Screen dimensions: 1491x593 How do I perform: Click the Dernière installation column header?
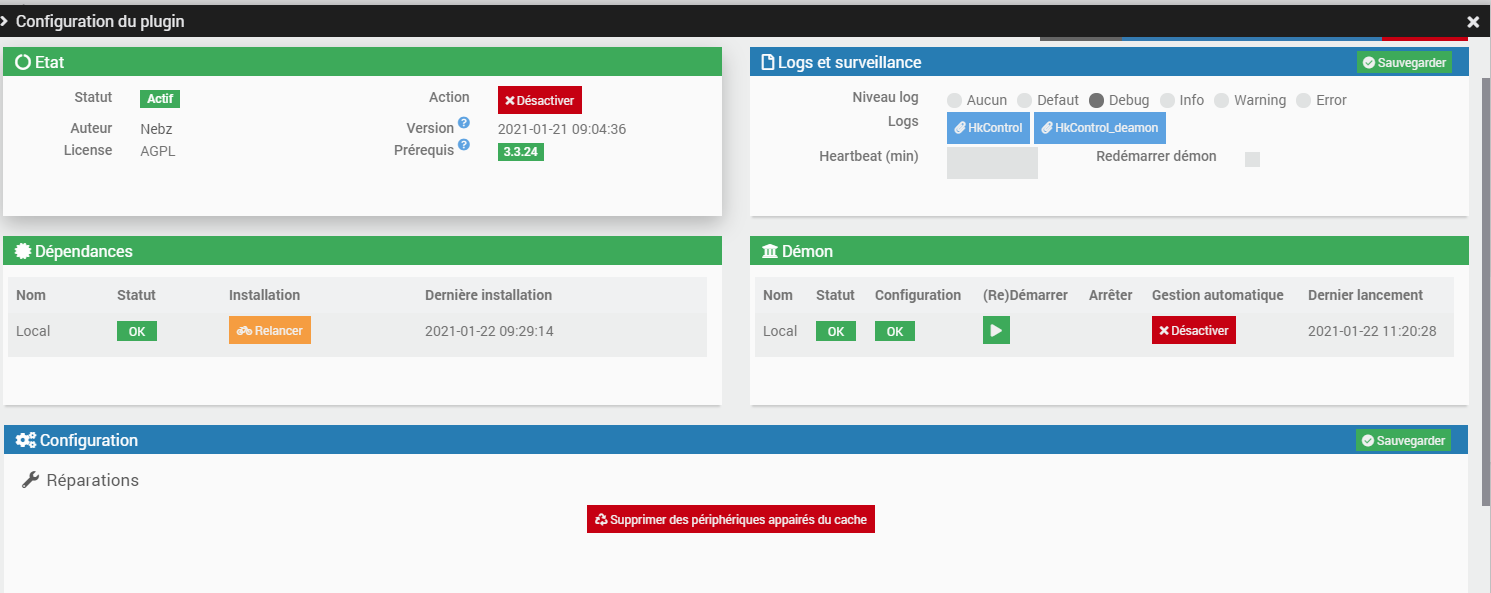pyautogui.click(x=488, y=295)
